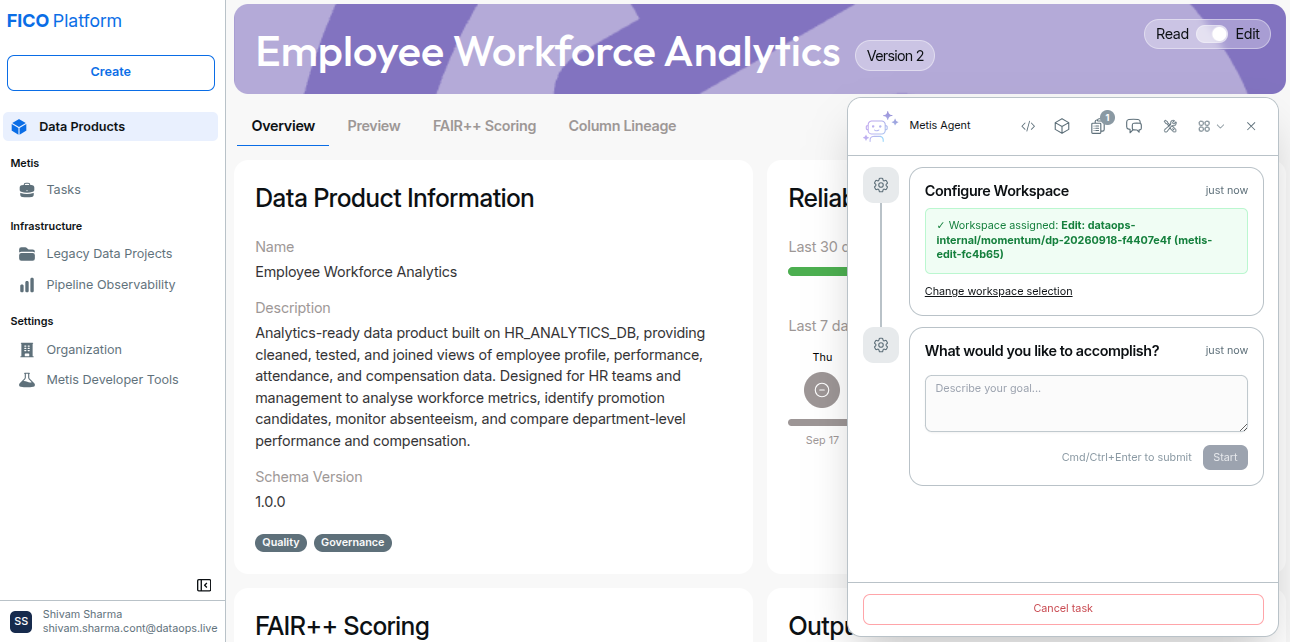Click the tools wrench icon in Metis Agent
The image size is (1290, 642).
(x=1170, y=126)
